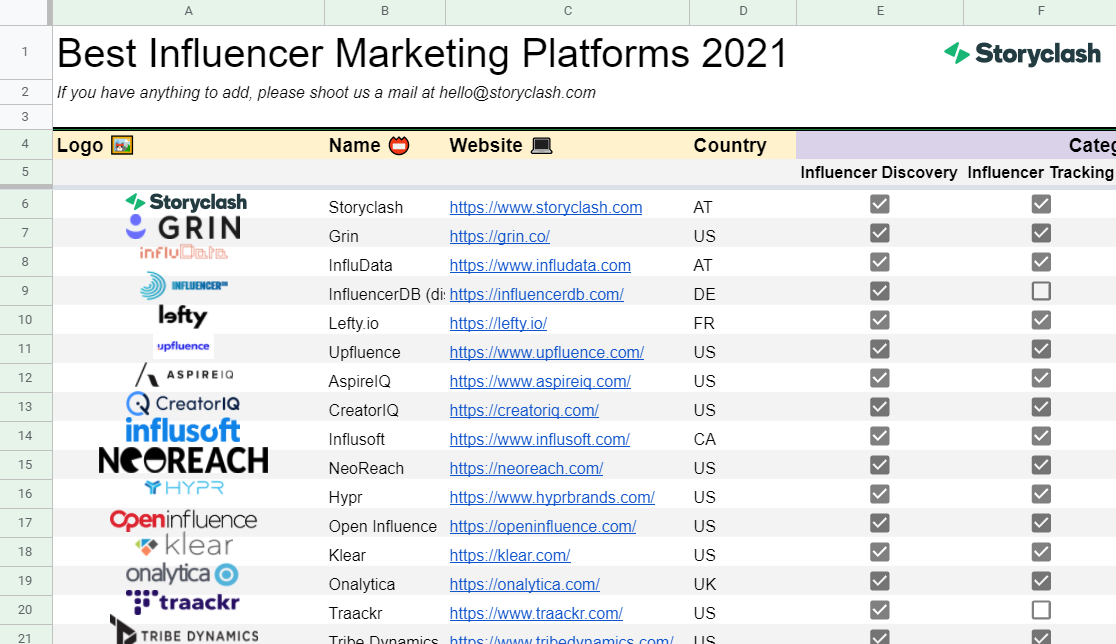Click the InfluData logo image

[x=184, y=252]
